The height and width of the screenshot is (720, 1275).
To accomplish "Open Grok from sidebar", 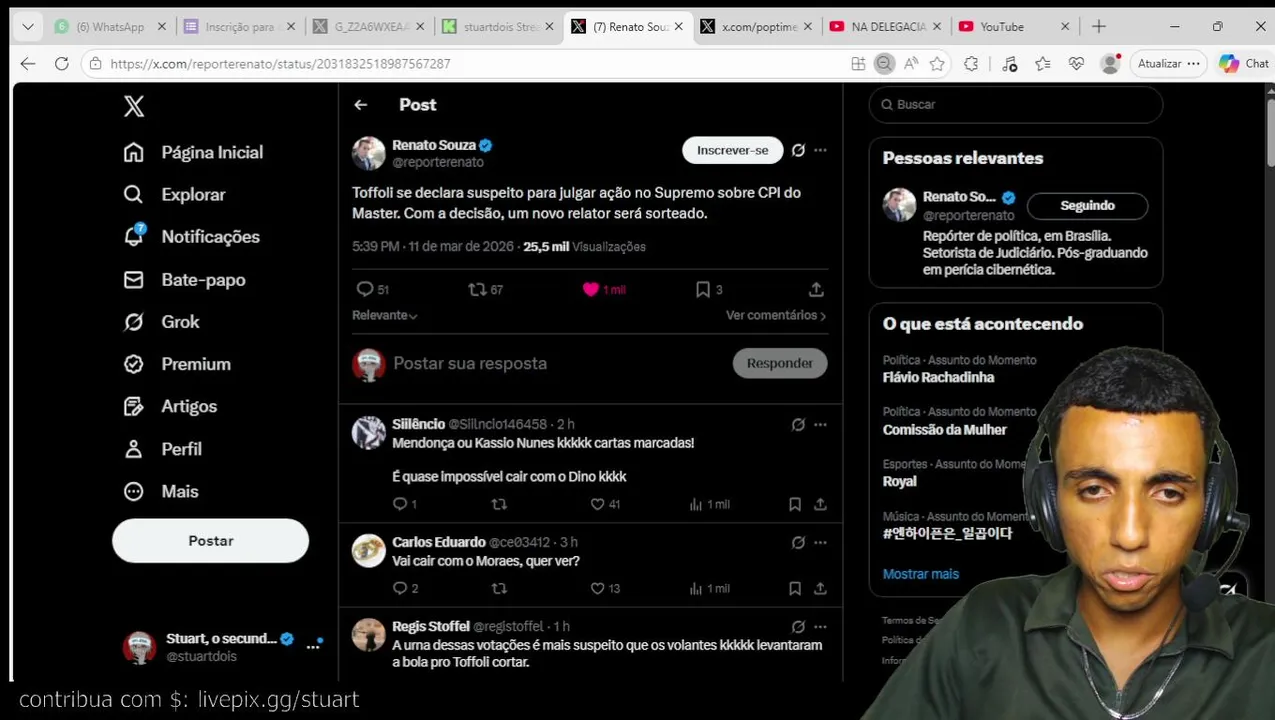I will click(x=161, y=321).
